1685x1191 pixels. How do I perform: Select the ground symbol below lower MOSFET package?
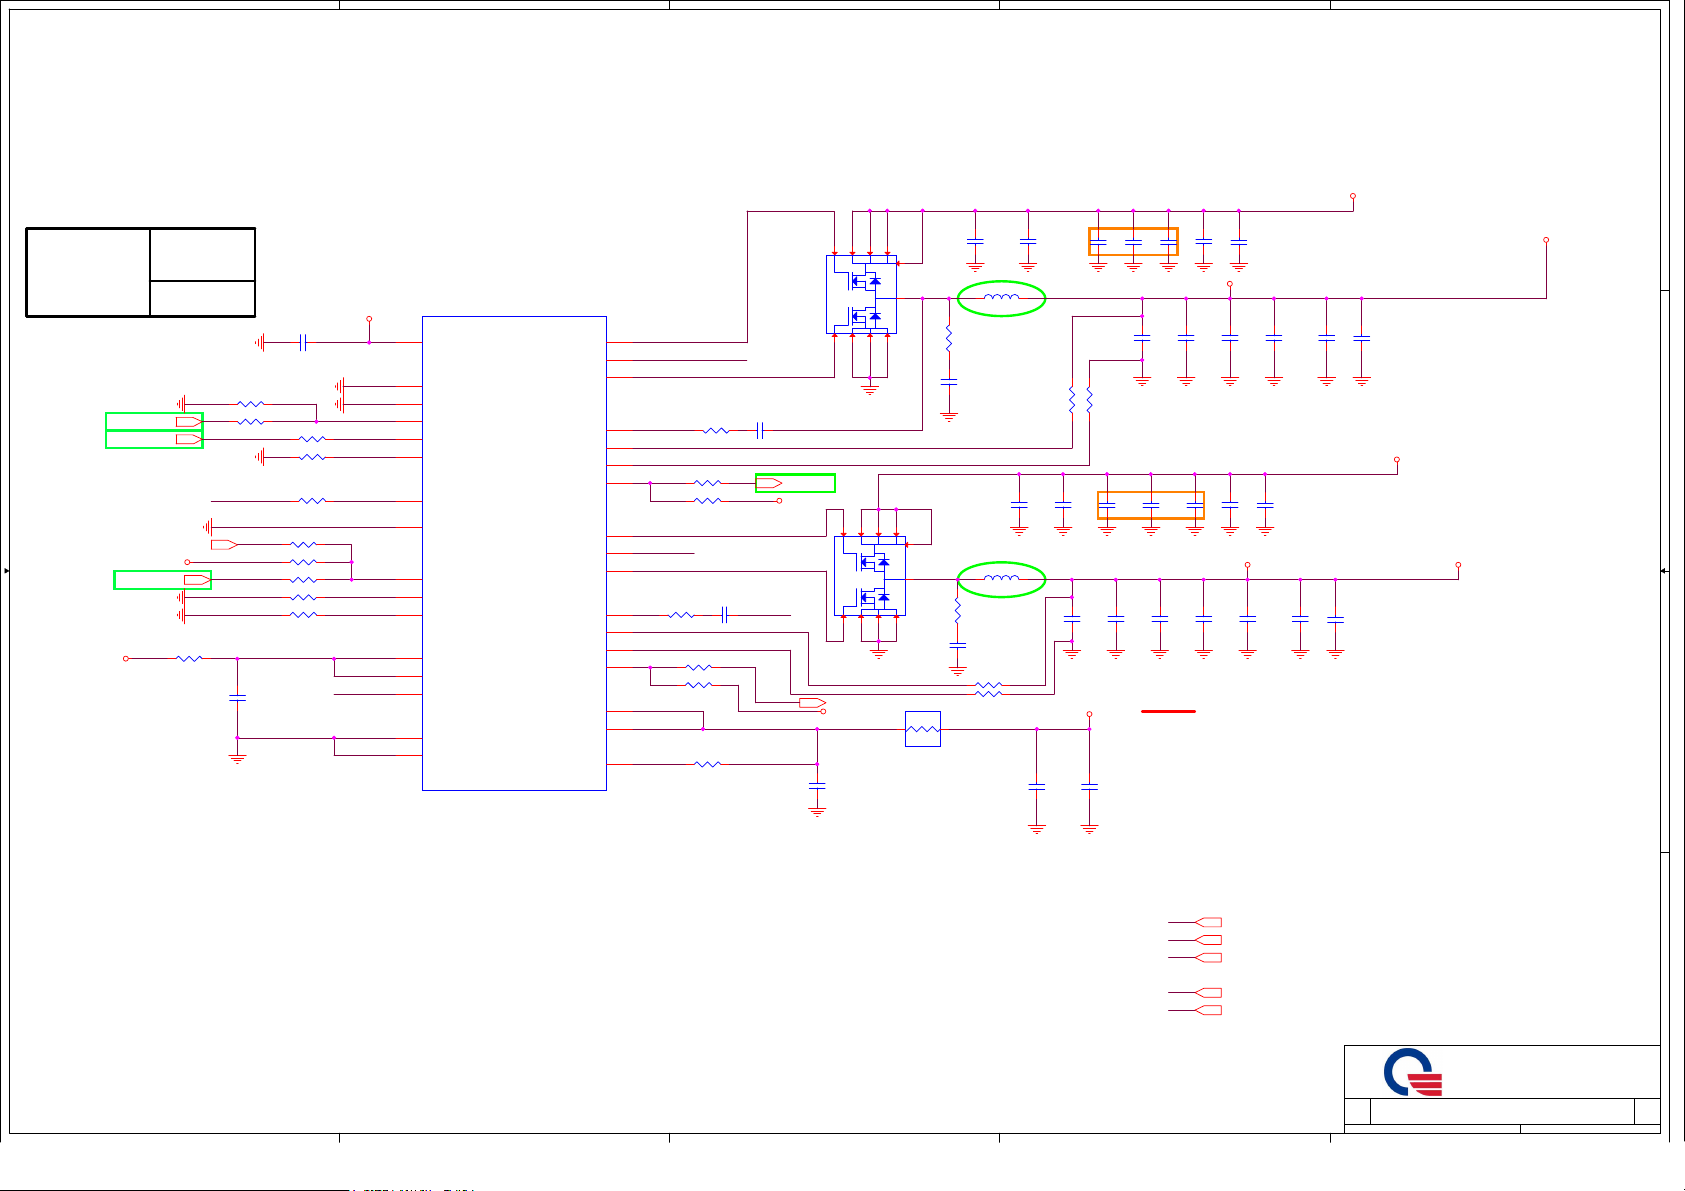(879, 653)
